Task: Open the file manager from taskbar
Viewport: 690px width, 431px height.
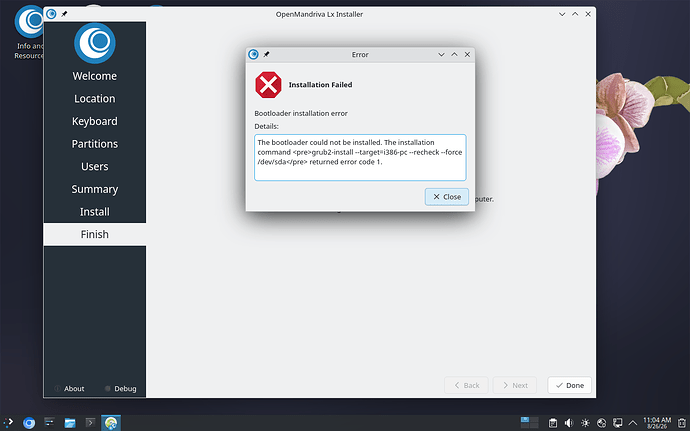Action: pyautogui.click(x=70, y=423)
